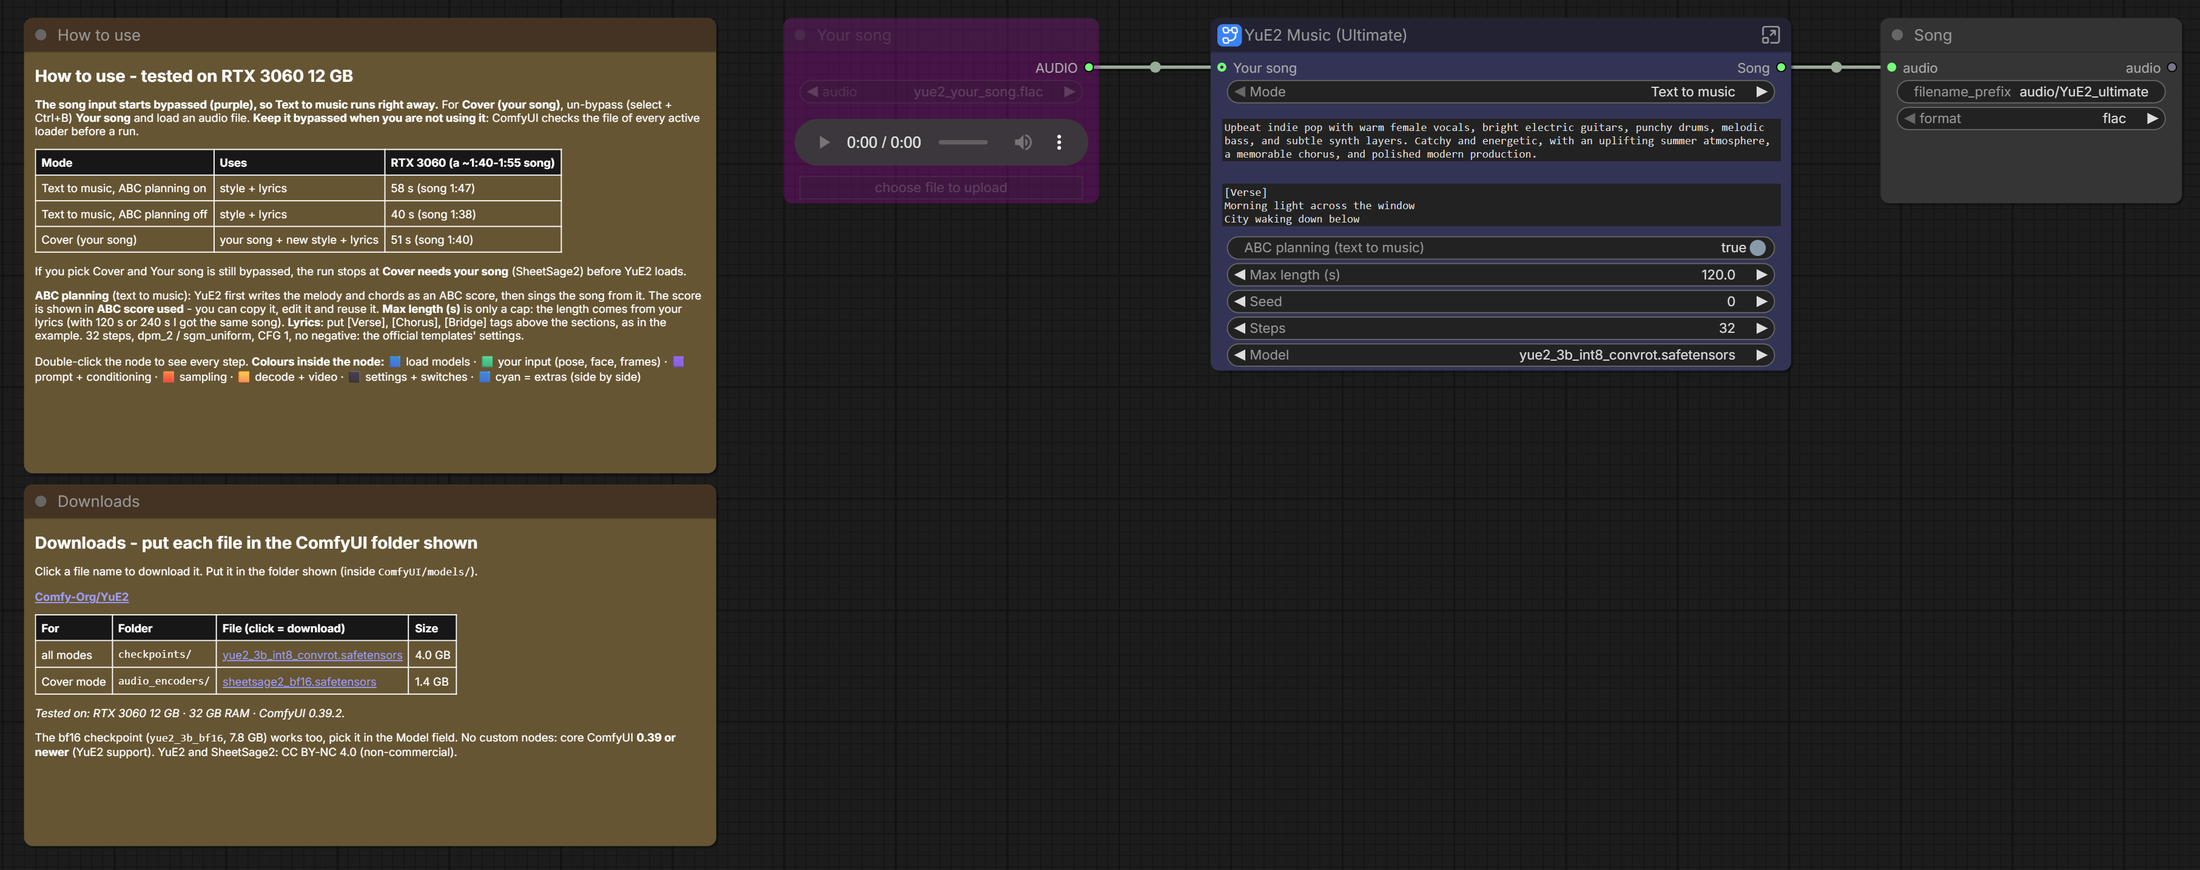2200x870 pixels.
Task: Select previous Mode option with left arrow
Action: tap(1240, 92)
